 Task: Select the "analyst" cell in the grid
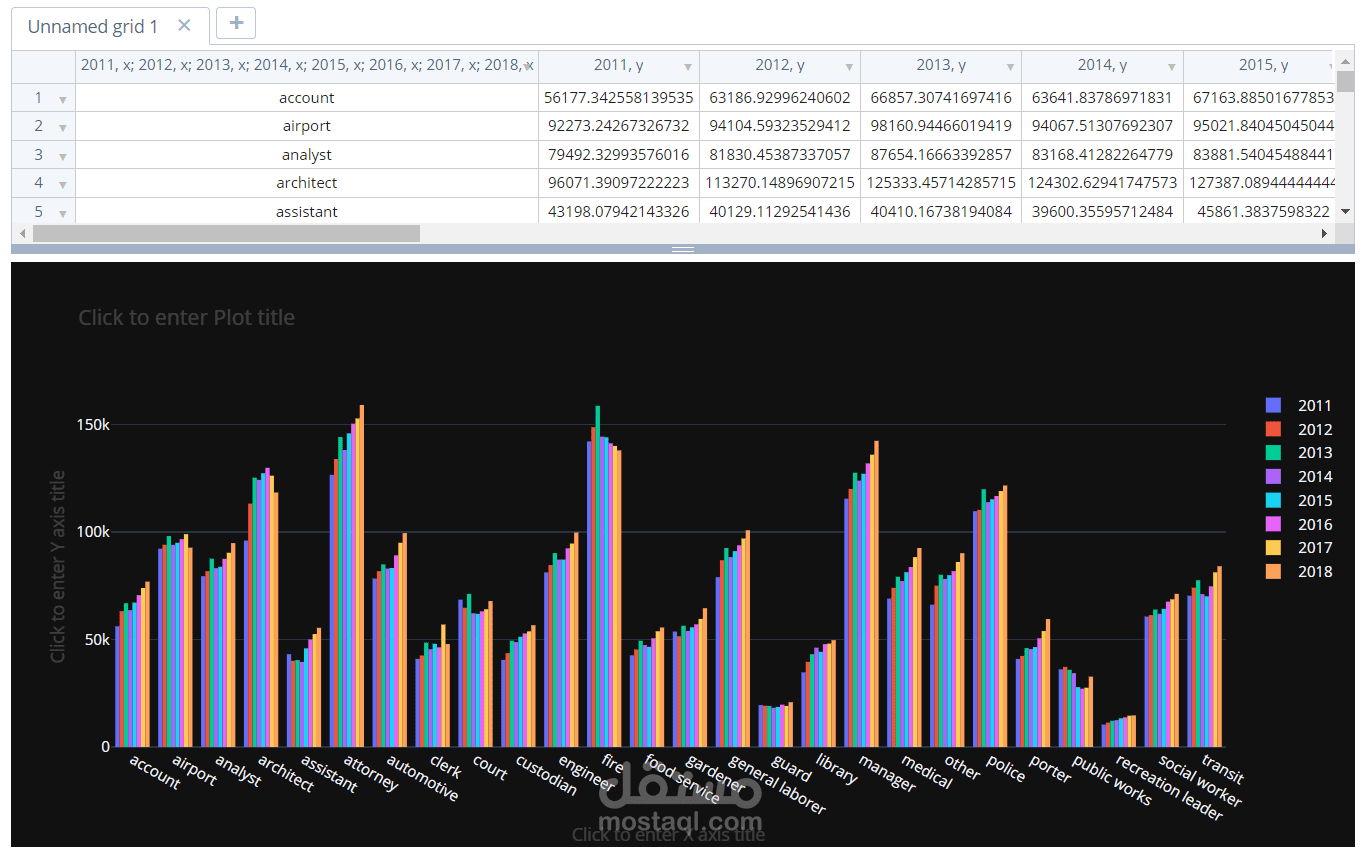pyautogui.click(x=307, y=155)
